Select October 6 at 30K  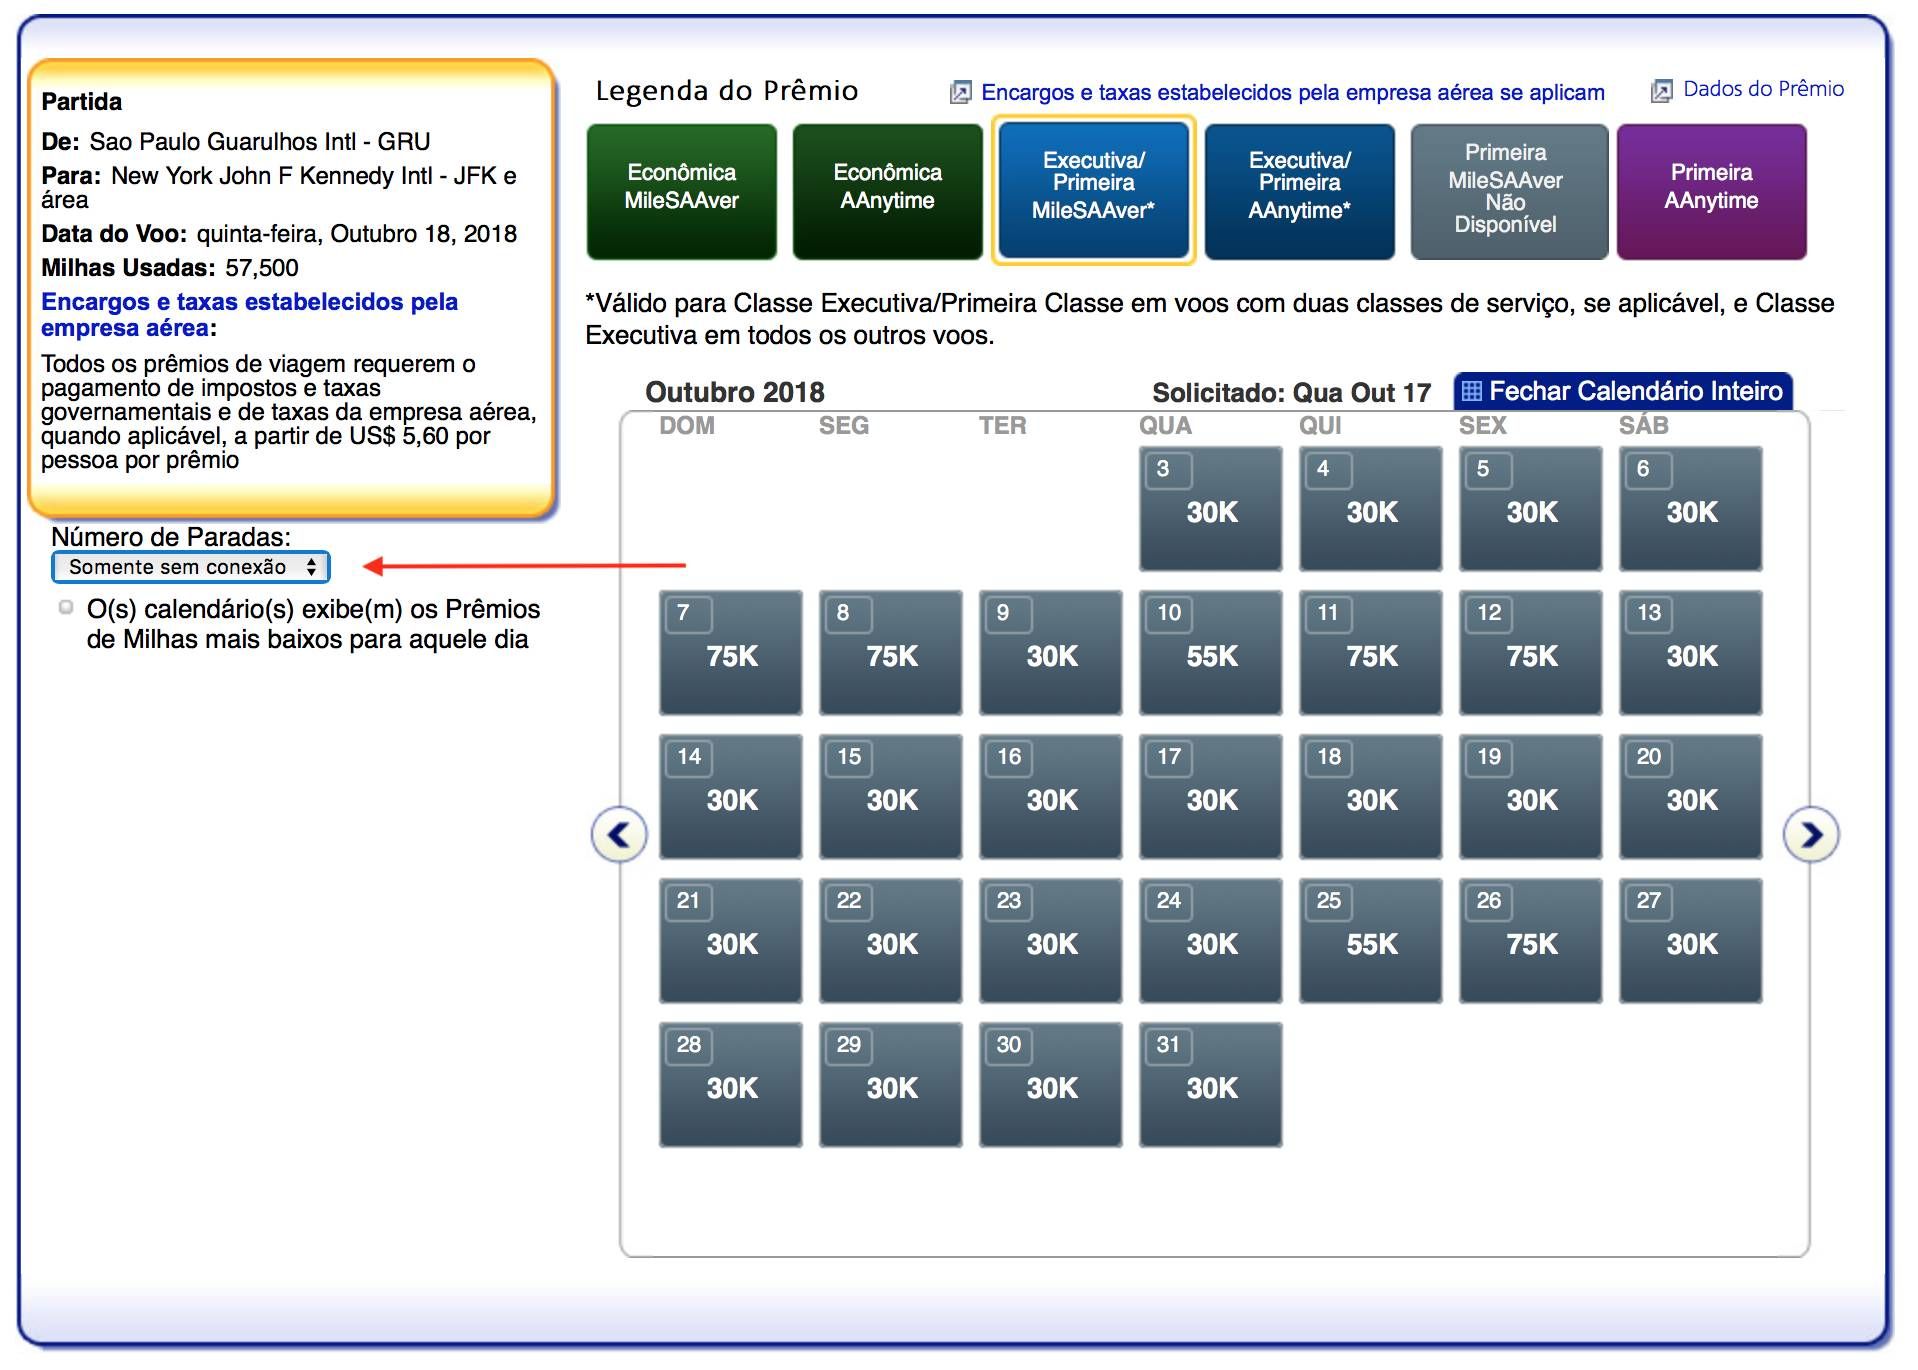(x=1690, y=509)
